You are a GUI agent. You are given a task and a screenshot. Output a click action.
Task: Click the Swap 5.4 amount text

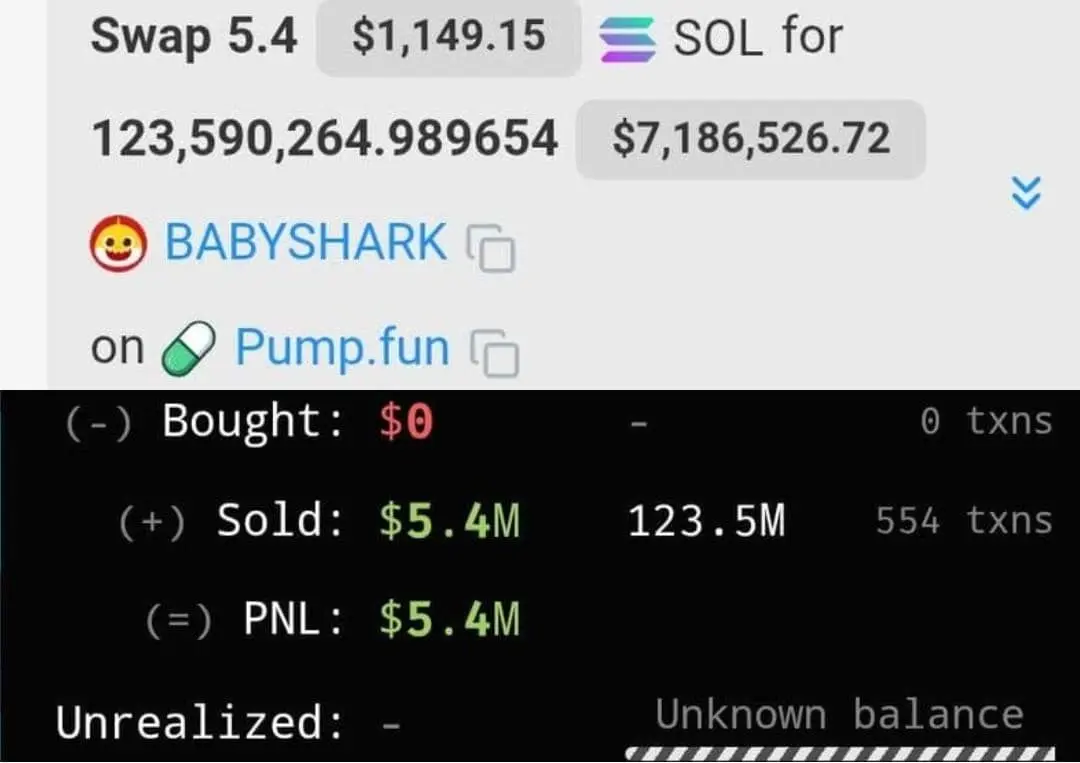click(x=194, y=36)
